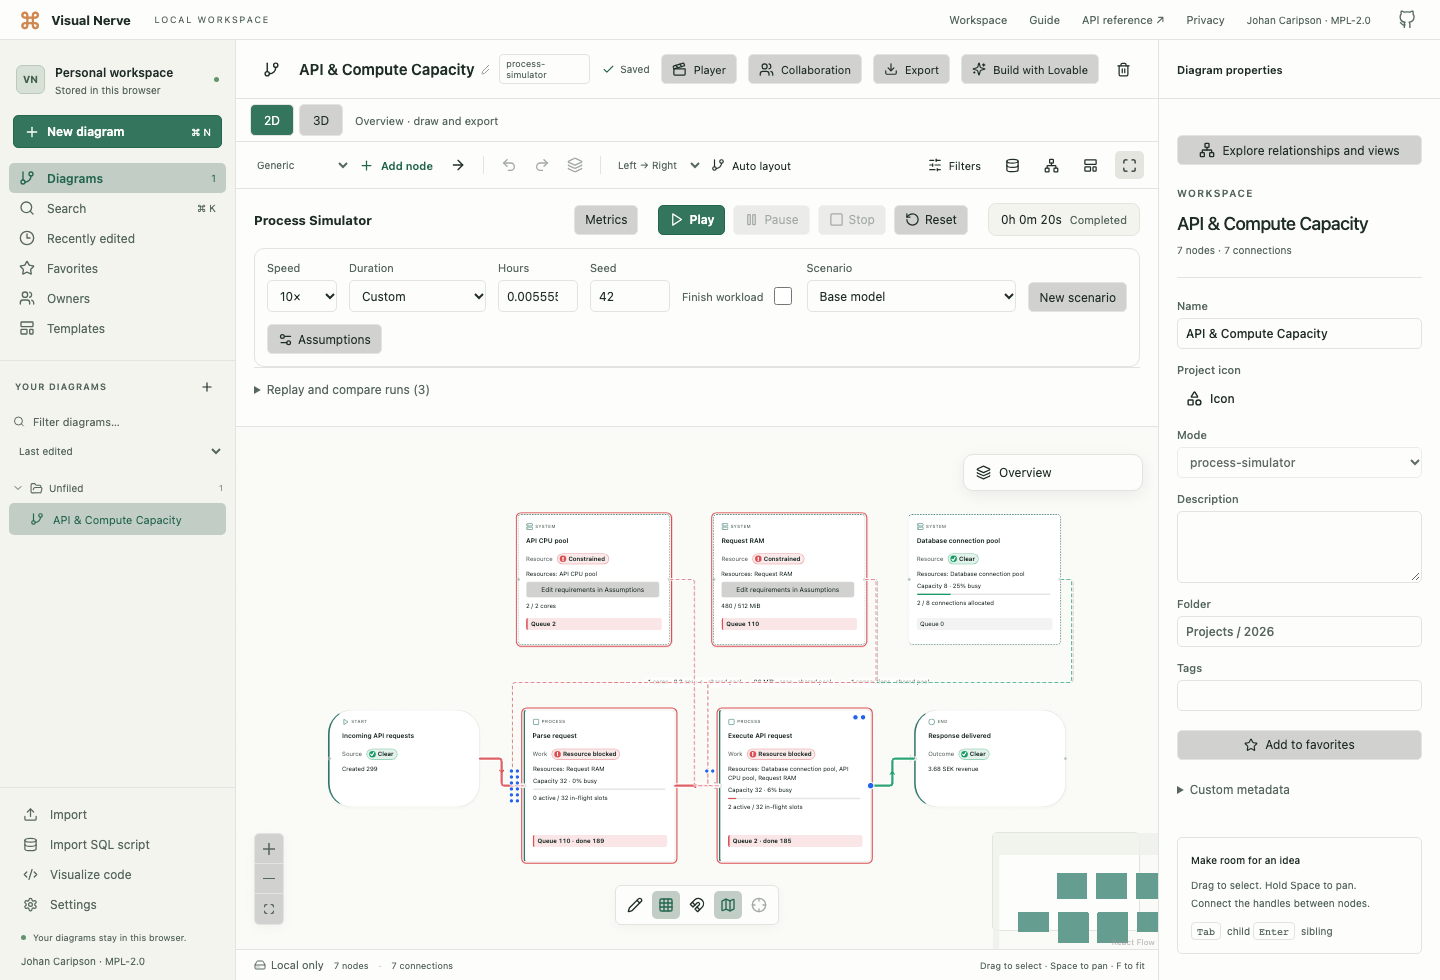Click the panel layout toolbar icon
1440x980 pixels.
(x=1090, y=166)
